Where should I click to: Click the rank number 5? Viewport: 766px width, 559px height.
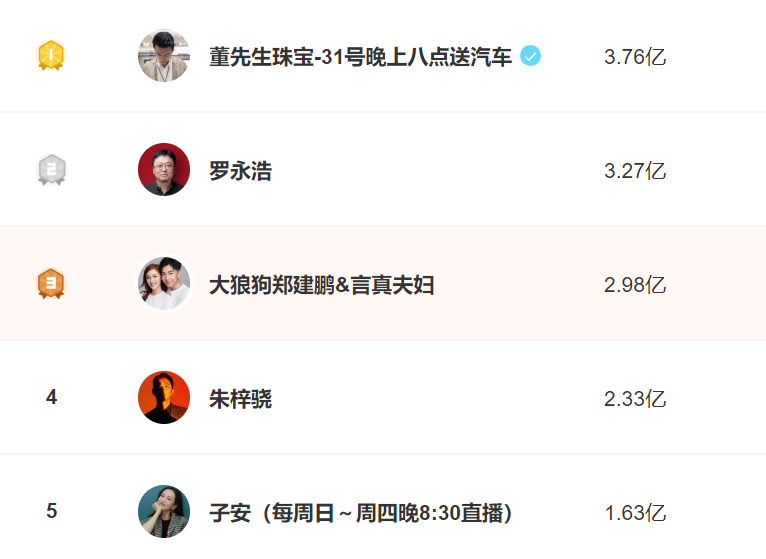tap(51, 512)
